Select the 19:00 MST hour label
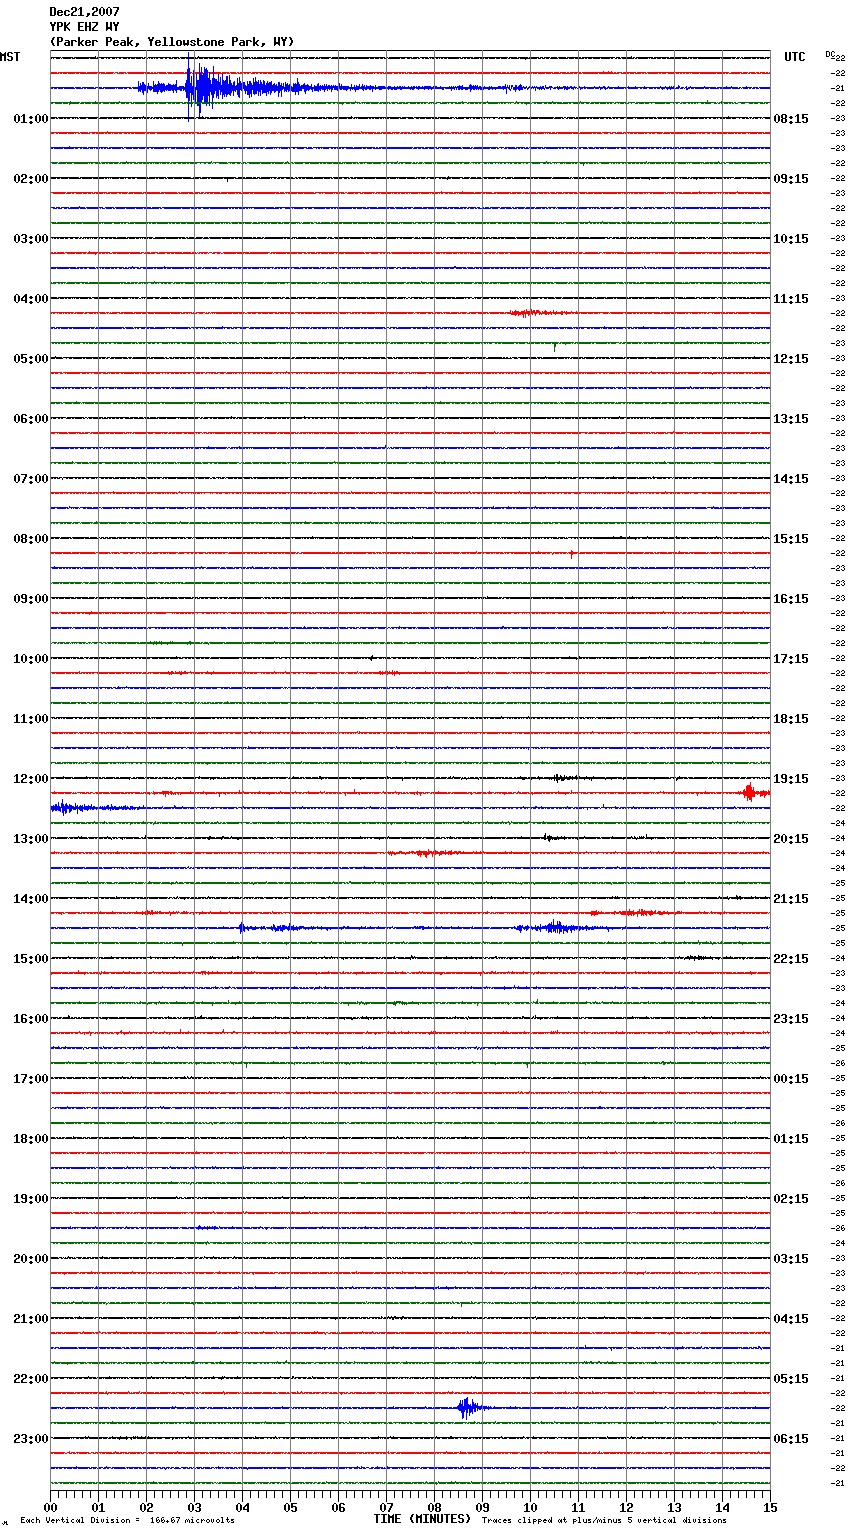The width and height of the screenshot is (850, 1534). click(x=31, y=1199)
